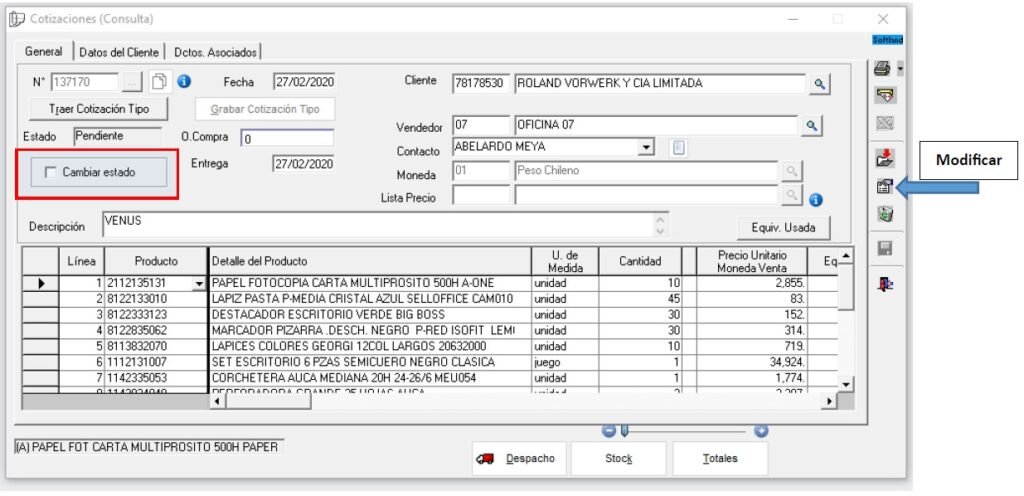Click the U. de Medida column header
Screen dimensions: 1024x496
click(x=565, y=261)
